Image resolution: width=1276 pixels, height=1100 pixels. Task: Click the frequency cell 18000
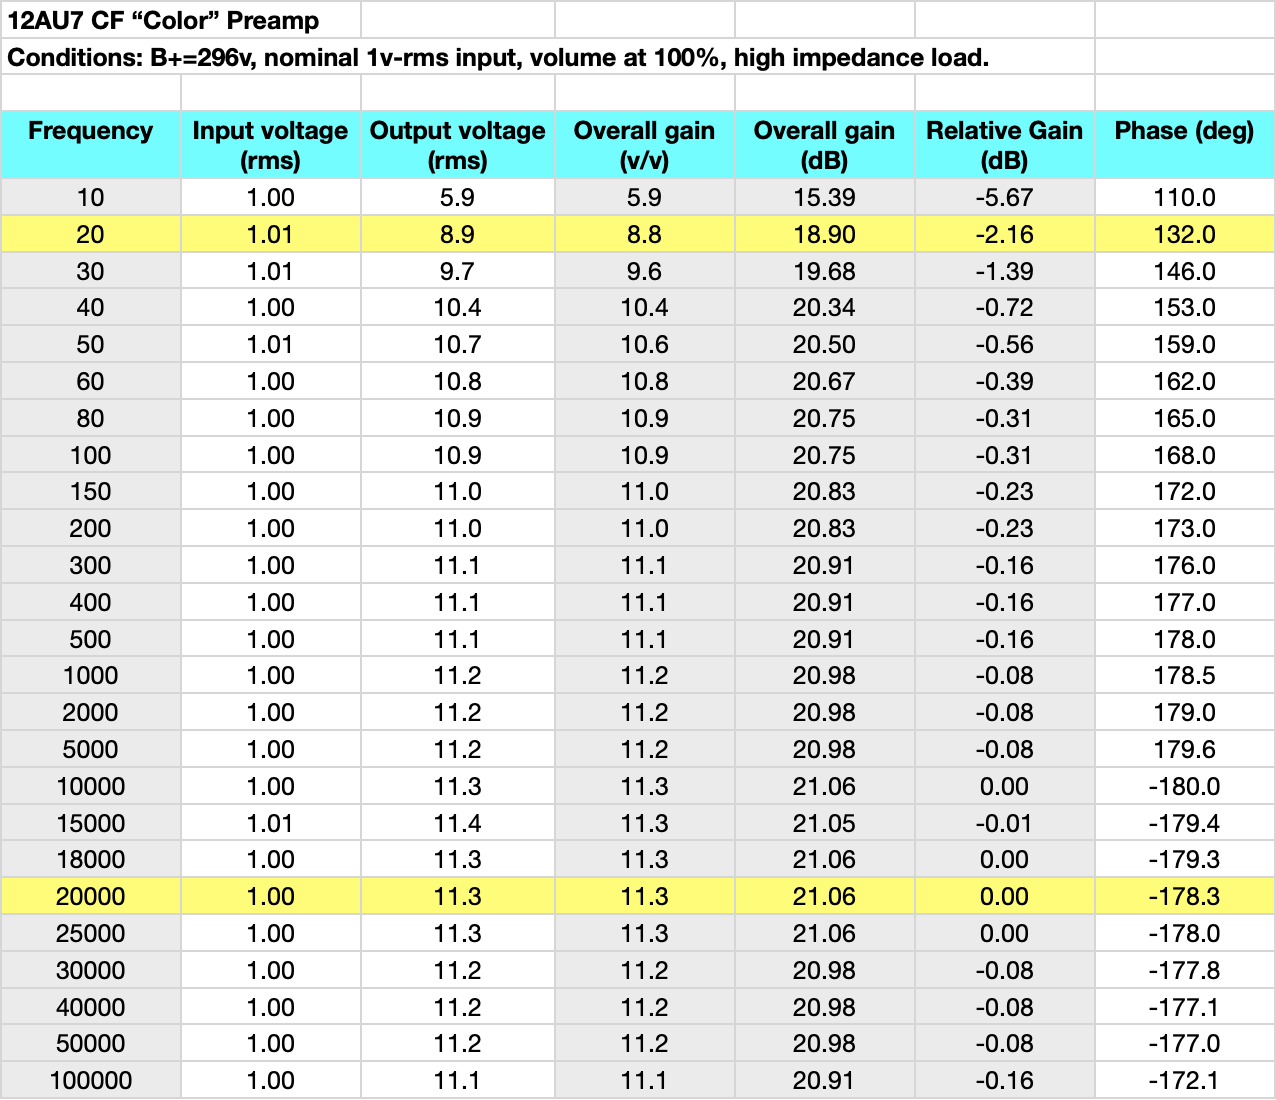[91, 859]
